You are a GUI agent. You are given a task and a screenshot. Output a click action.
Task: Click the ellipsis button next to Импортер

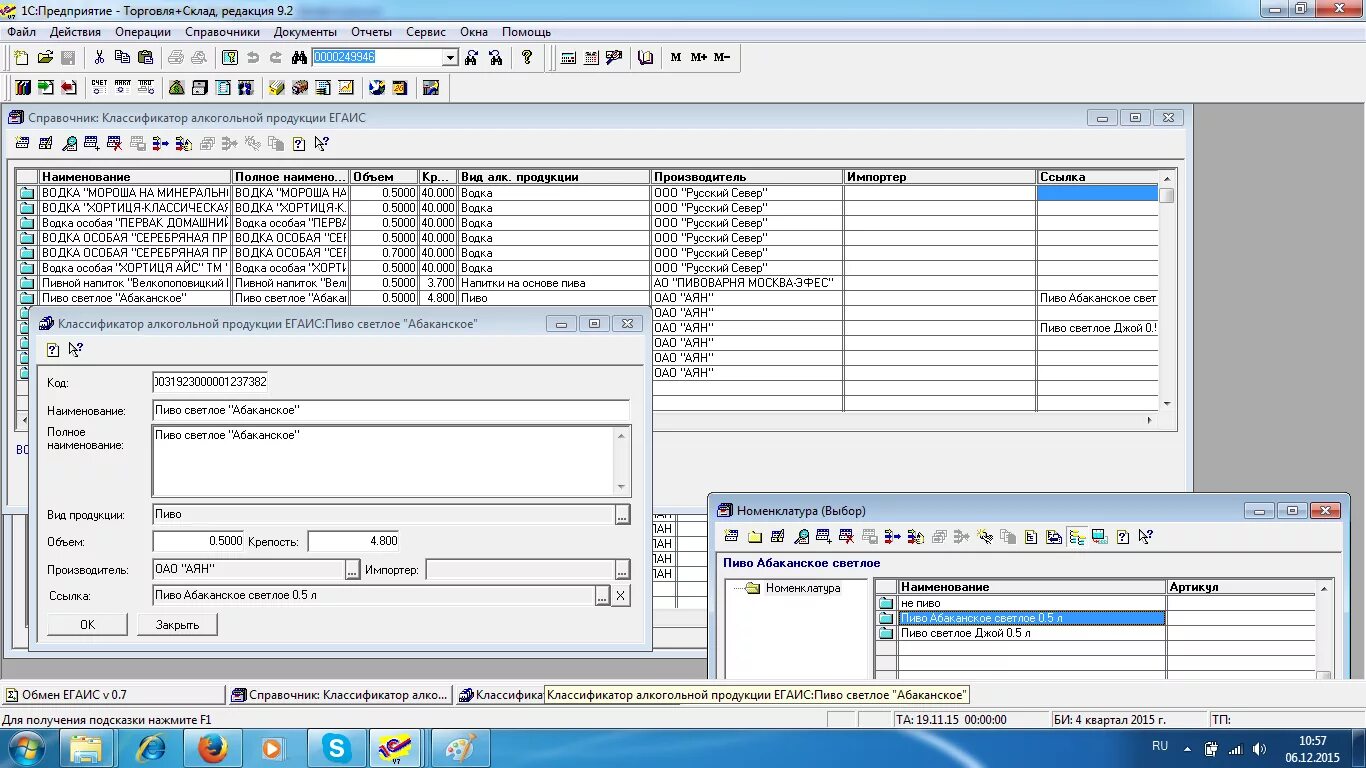click(x=622, y=570)
